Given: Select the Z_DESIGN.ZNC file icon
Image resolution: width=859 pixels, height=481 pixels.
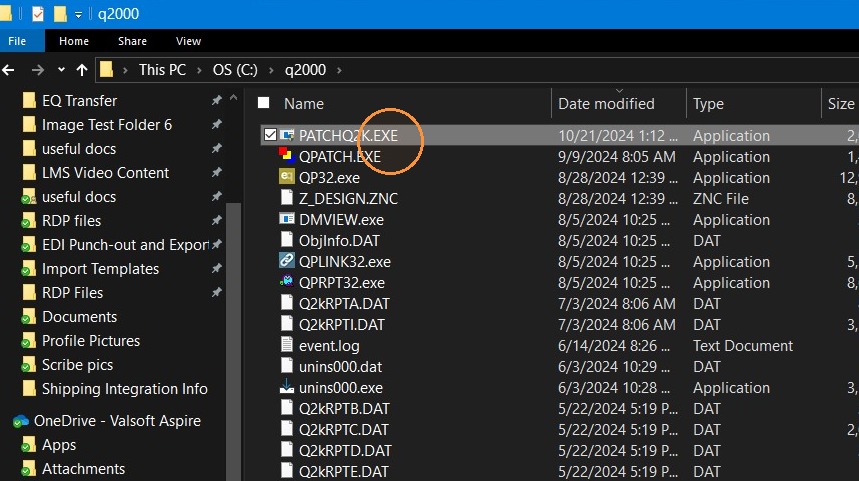Looking at the screenshot, I should click(x=287, y=198).
